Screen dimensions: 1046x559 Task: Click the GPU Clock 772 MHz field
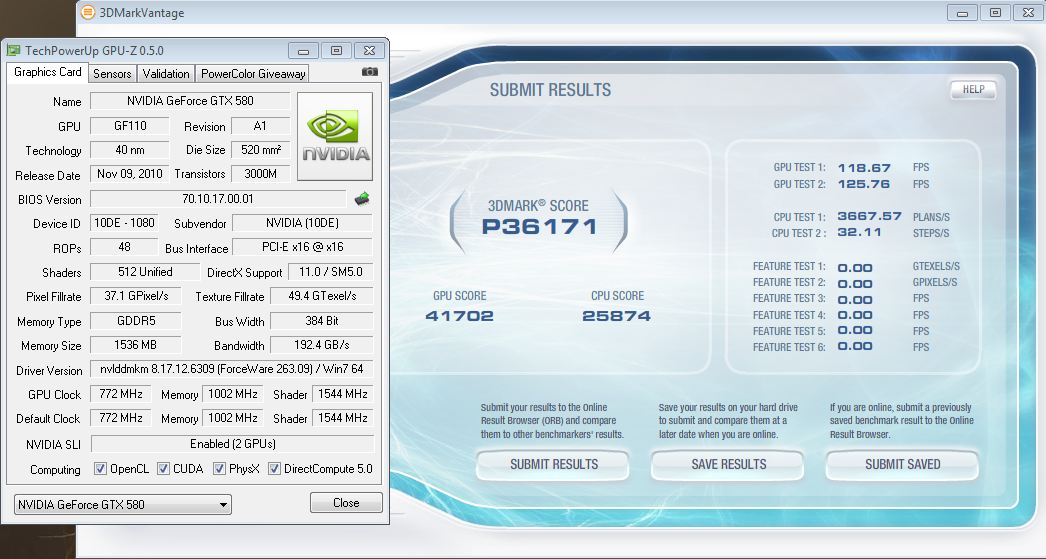[121, 394]
